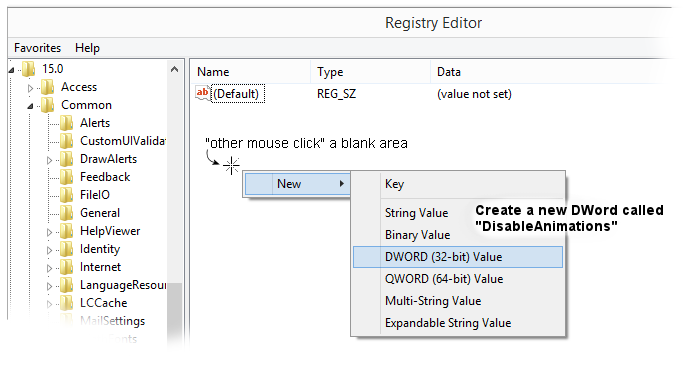This screenshot has height=368, width=683.
Task: Open the New submenu in context menu
Action: click(x=298, y=184)
